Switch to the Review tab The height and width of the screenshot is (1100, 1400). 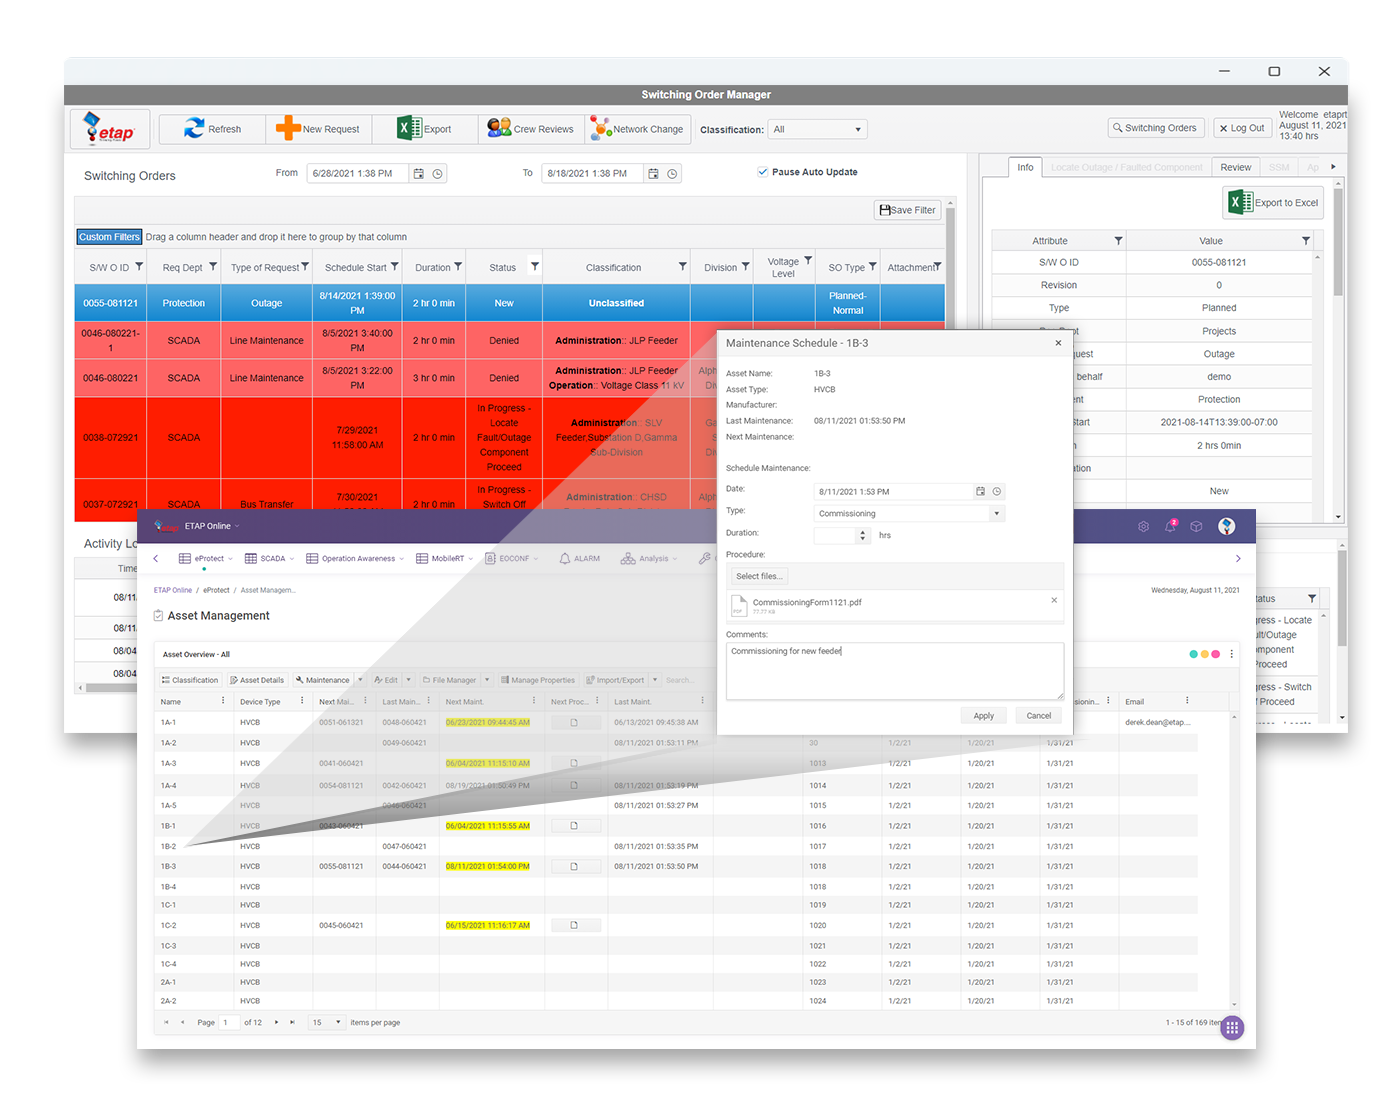tap(1235, 167)
